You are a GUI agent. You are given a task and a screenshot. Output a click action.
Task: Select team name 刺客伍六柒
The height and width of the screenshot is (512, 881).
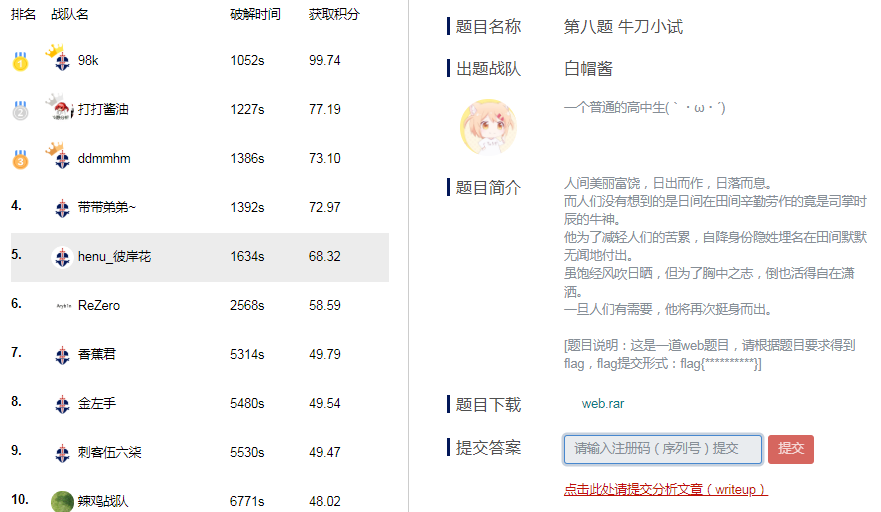(x=110, y=452)
